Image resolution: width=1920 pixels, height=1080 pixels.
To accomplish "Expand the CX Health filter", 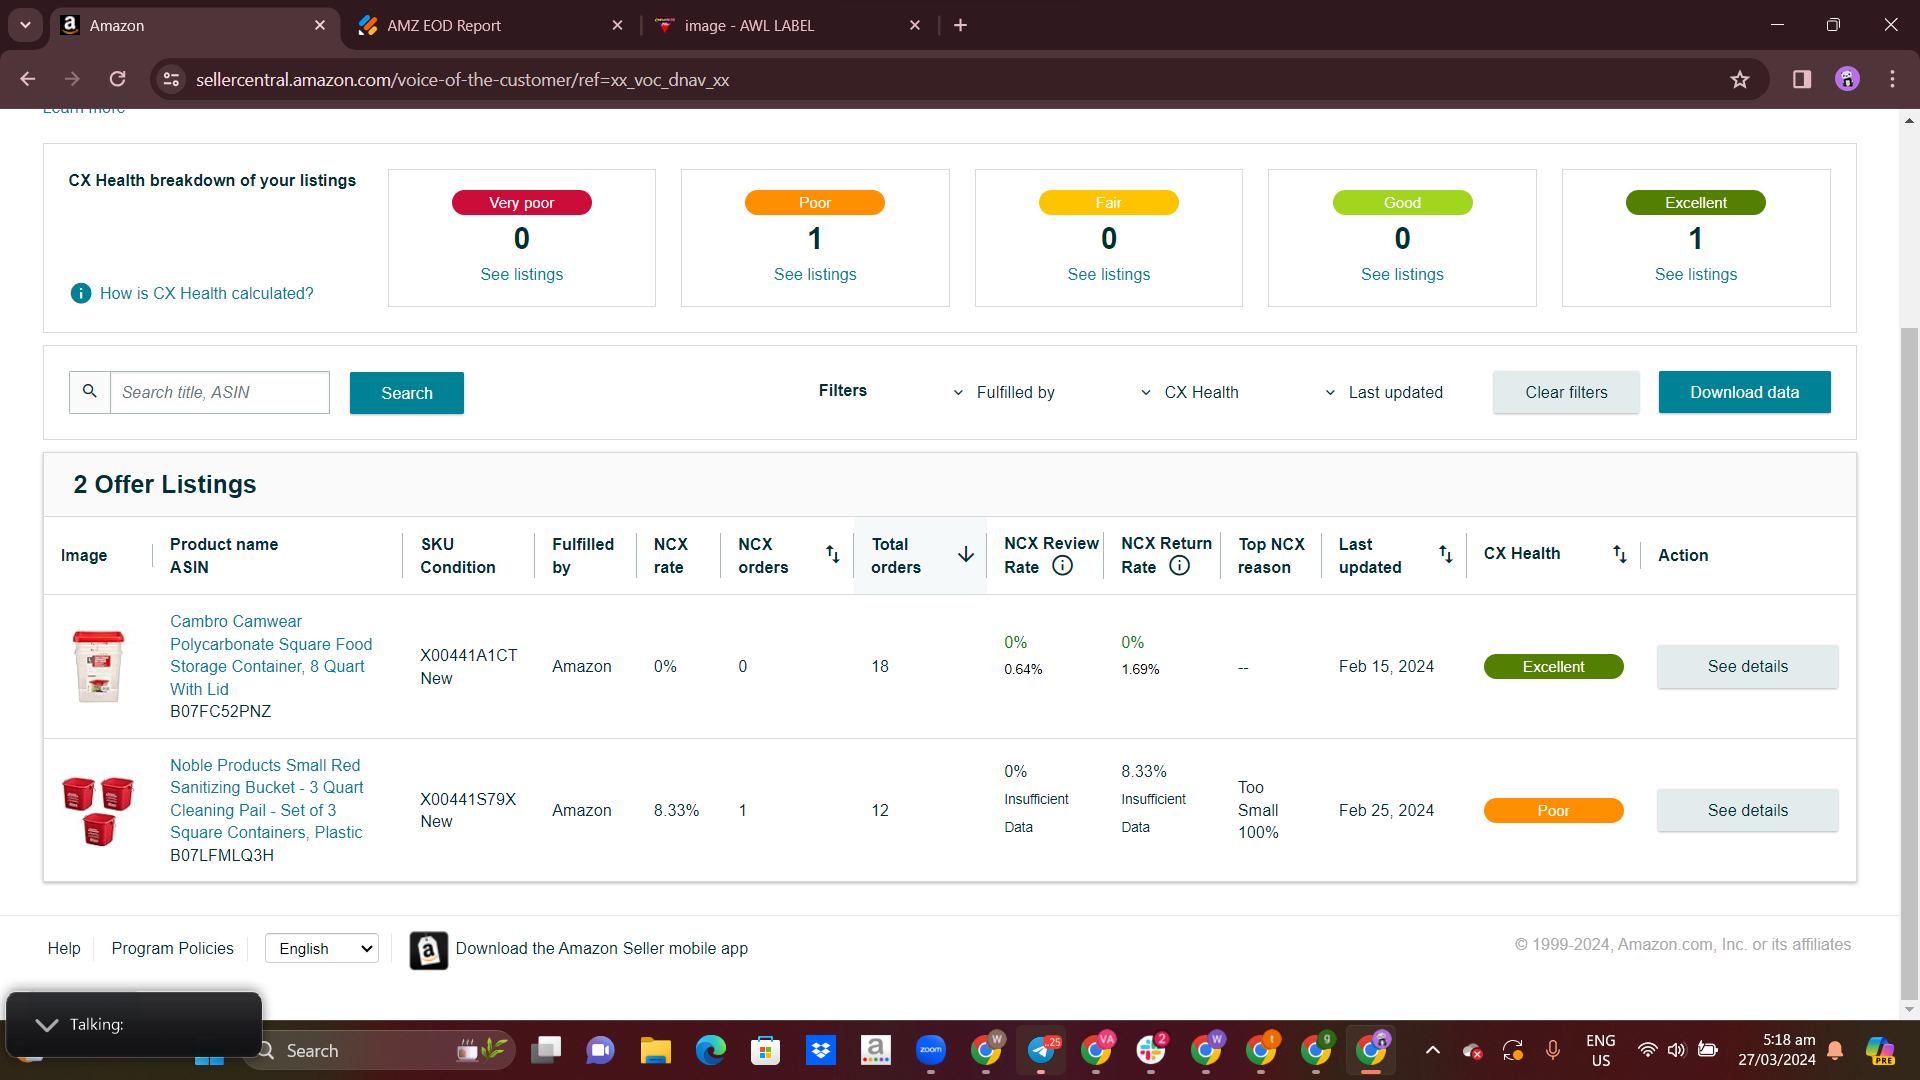I will click(1190, 393).
